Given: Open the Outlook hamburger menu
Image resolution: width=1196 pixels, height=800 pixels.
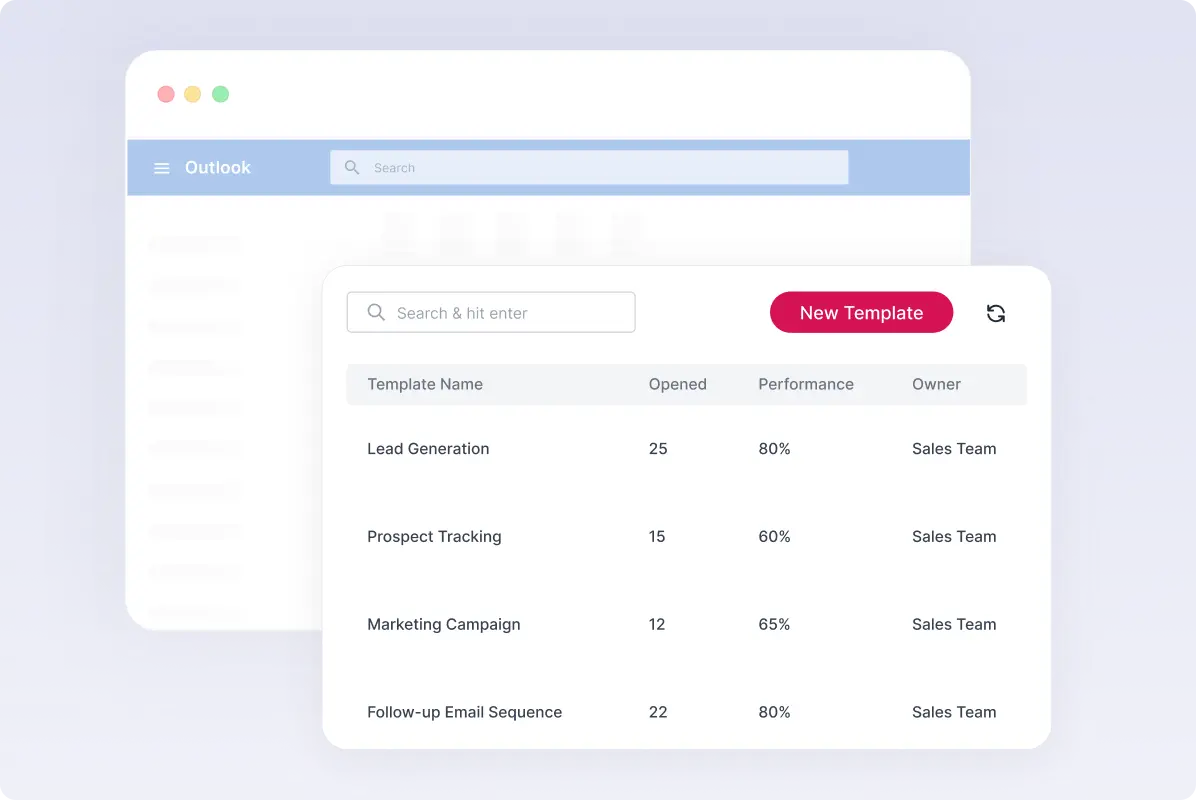Looking at the screenshot, I should click(161, 168).
